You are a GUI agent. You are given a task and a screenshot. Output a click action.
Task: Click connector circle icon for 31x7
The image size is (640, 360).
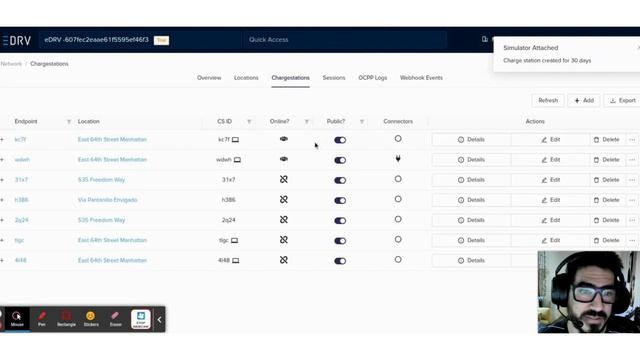[398, 179]
